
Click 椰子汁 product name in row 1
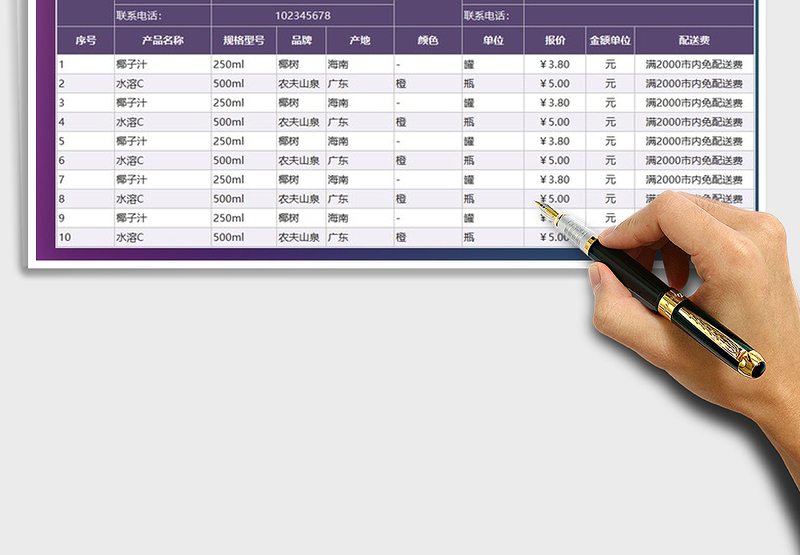pyautogui.click(x=130, y=64)
